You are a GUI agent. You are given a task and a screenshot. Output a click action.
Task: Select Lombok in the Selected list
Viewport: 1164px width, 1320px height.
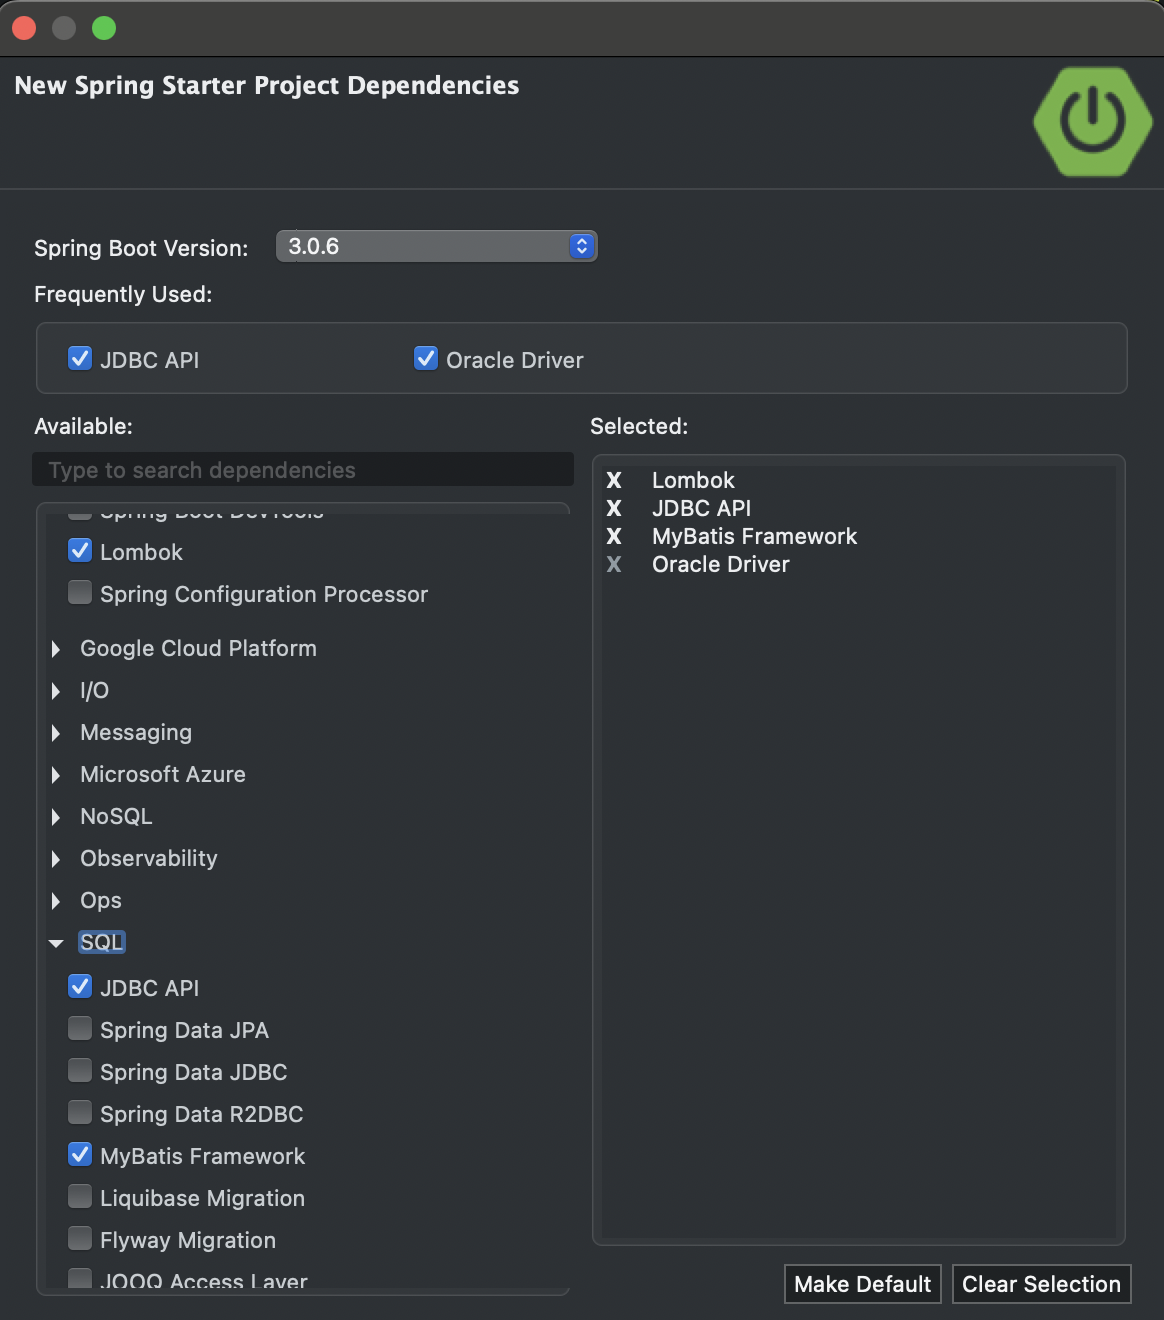pyautogui.click(x=693, y=481)
